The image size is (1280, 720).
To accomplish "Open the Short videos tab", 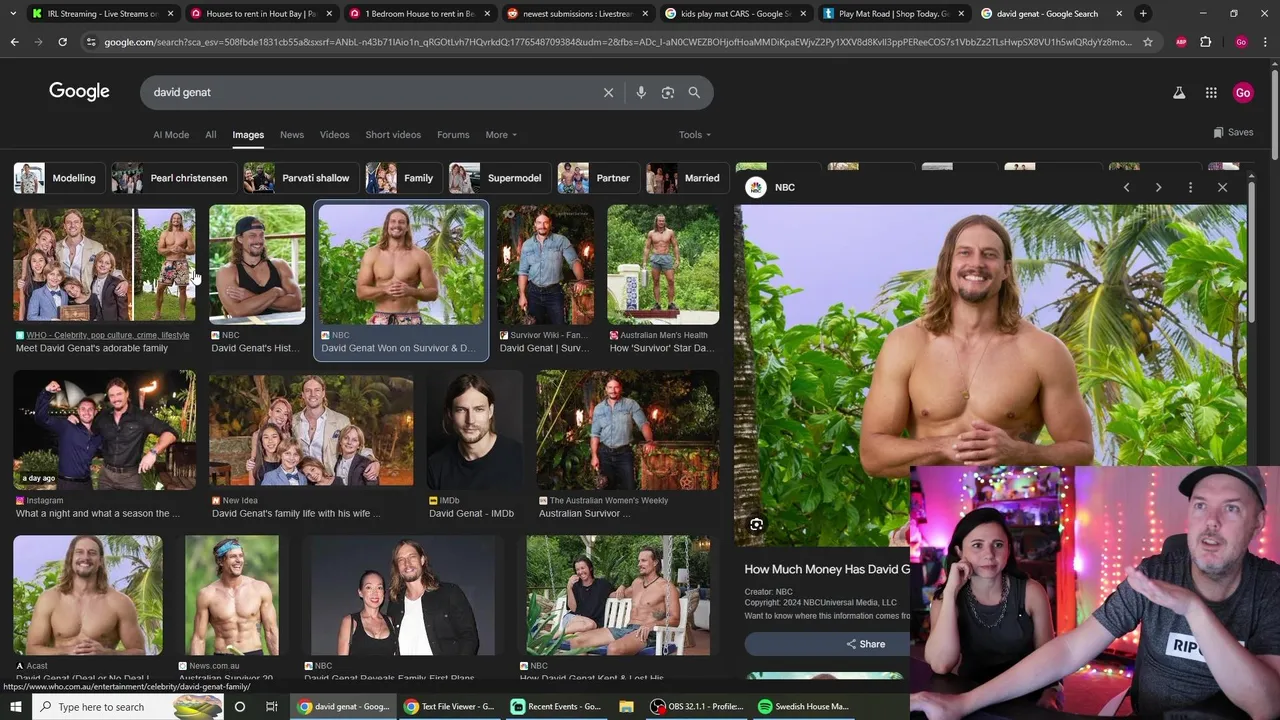I will pyautogui.click(x=393, y=135).
